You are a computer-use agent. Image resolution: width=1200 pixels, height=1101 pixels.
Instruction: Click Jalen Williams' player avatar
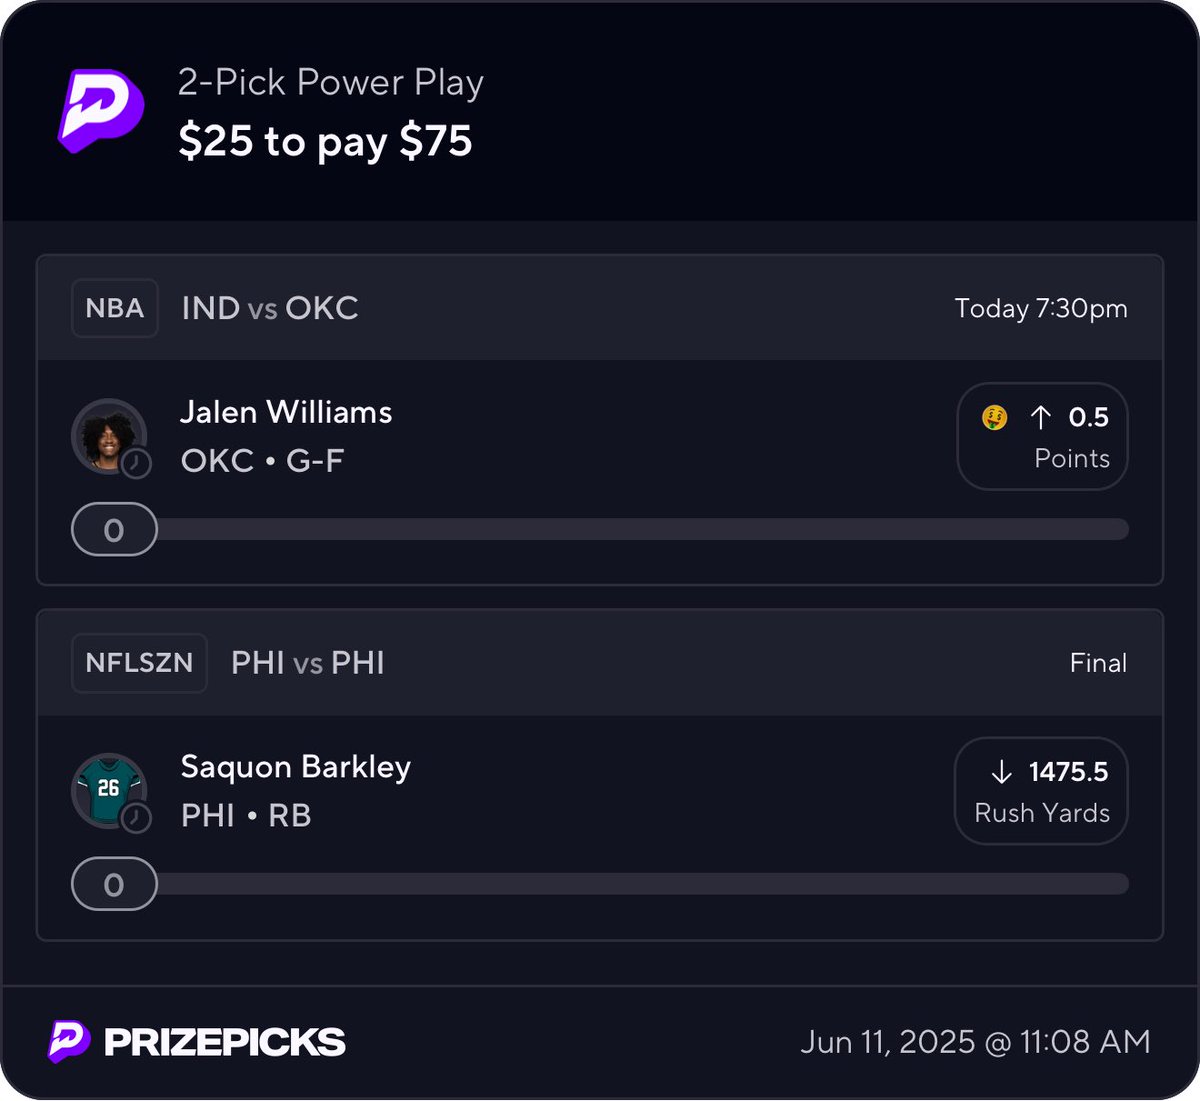[107, 435]
